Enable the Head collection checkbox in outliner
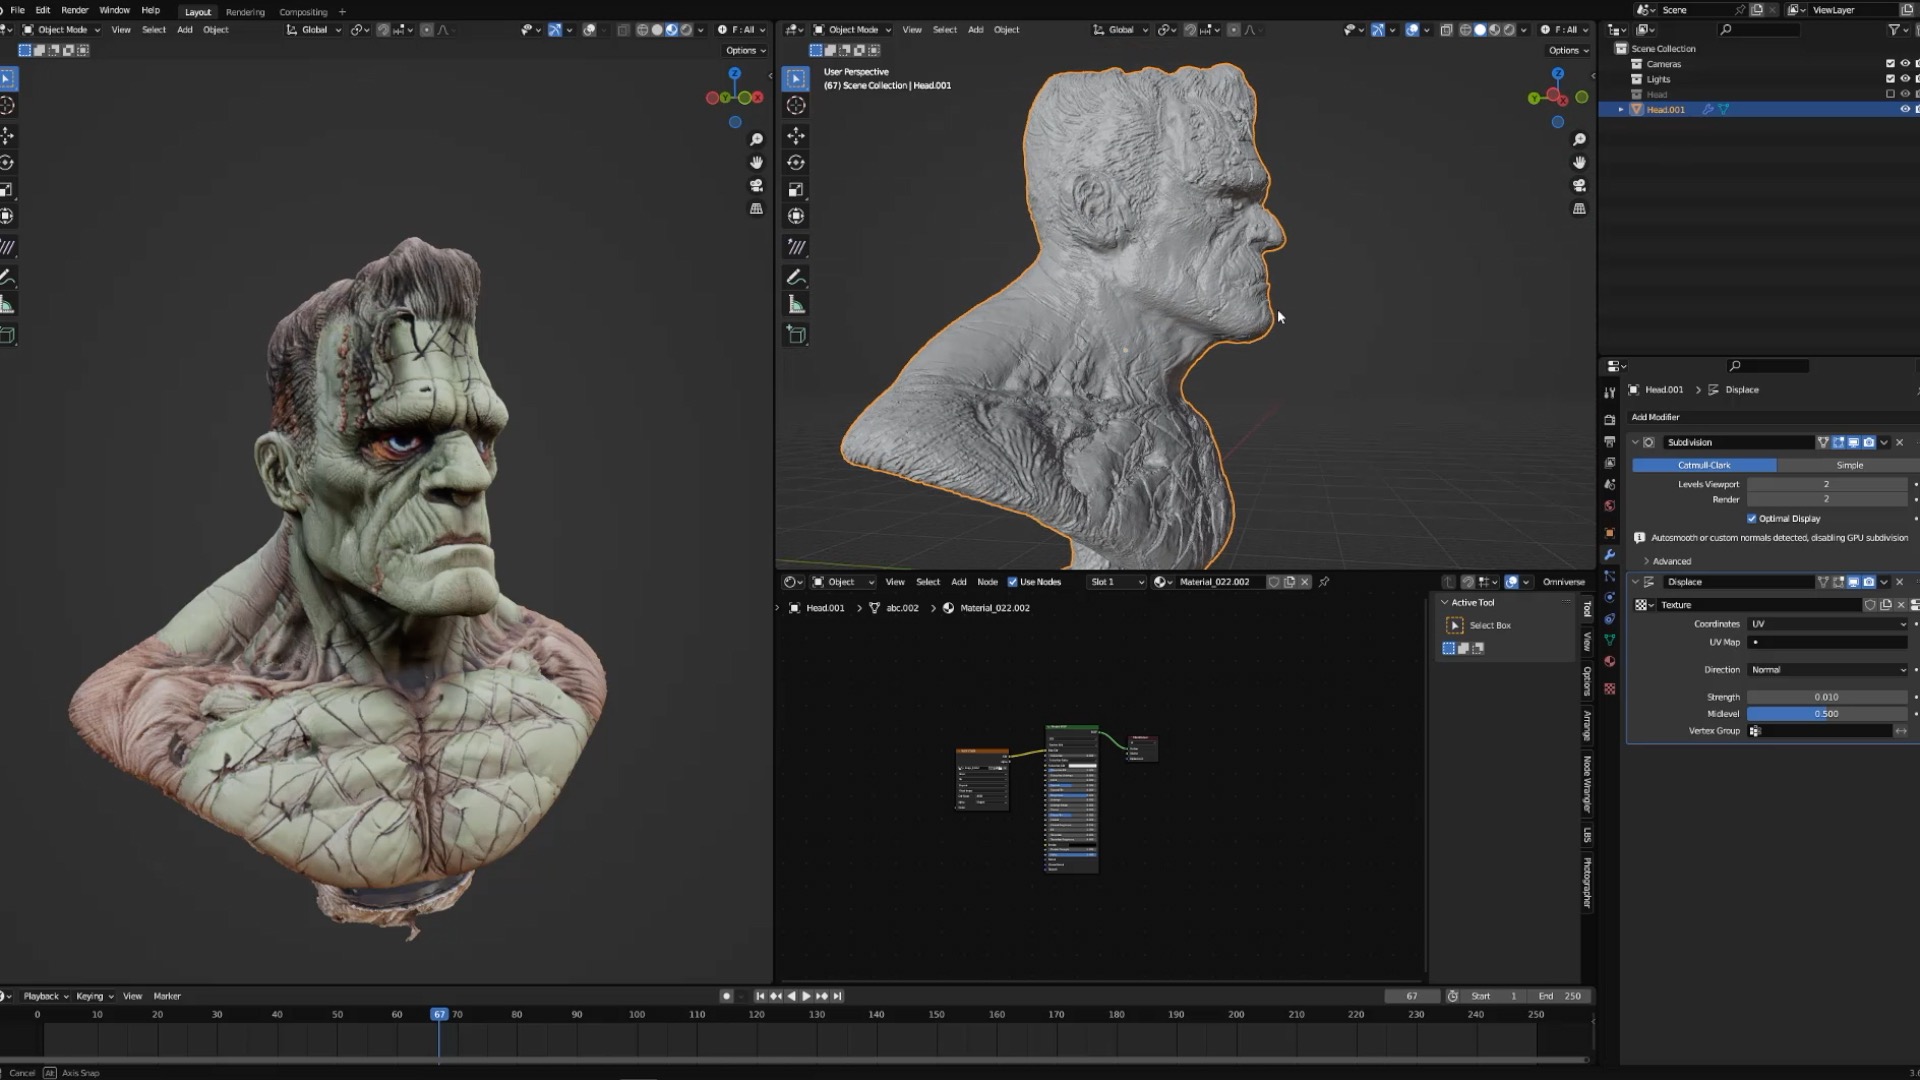 point(1890,93)
